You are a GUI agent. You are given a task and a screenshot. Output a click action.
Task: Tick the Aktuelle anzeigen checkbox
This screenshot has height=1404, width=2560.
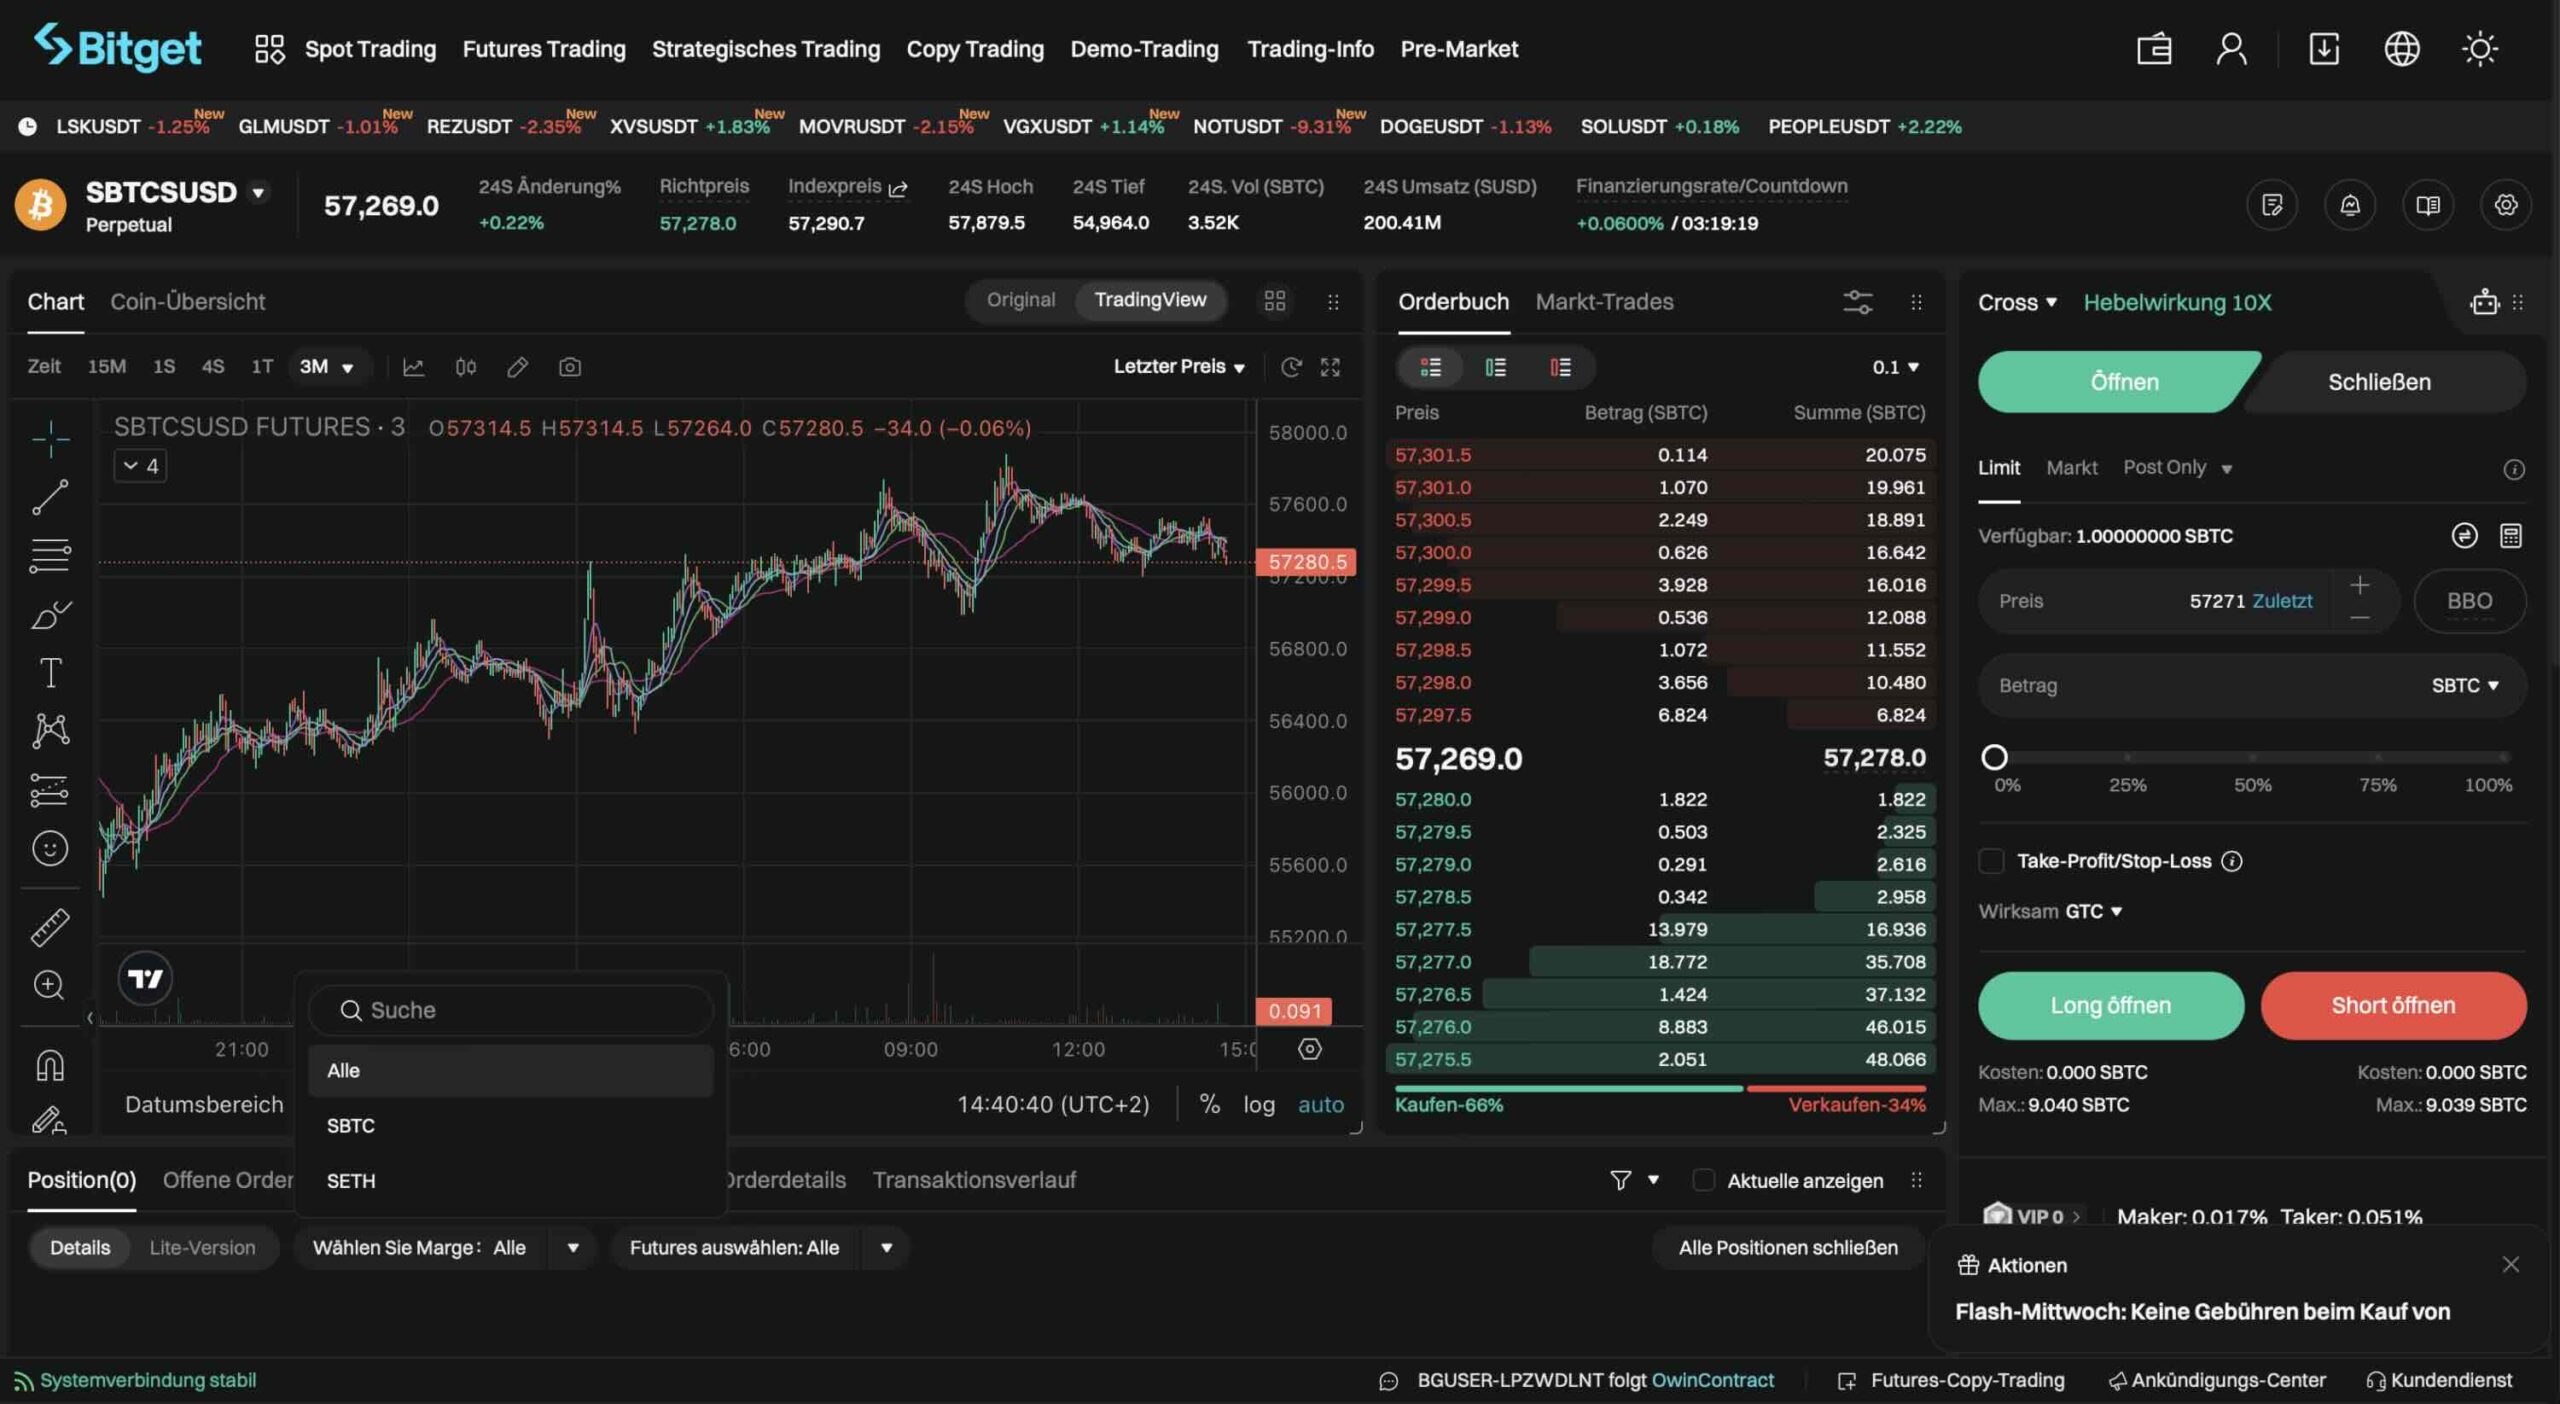[x=1703, y=1180]
